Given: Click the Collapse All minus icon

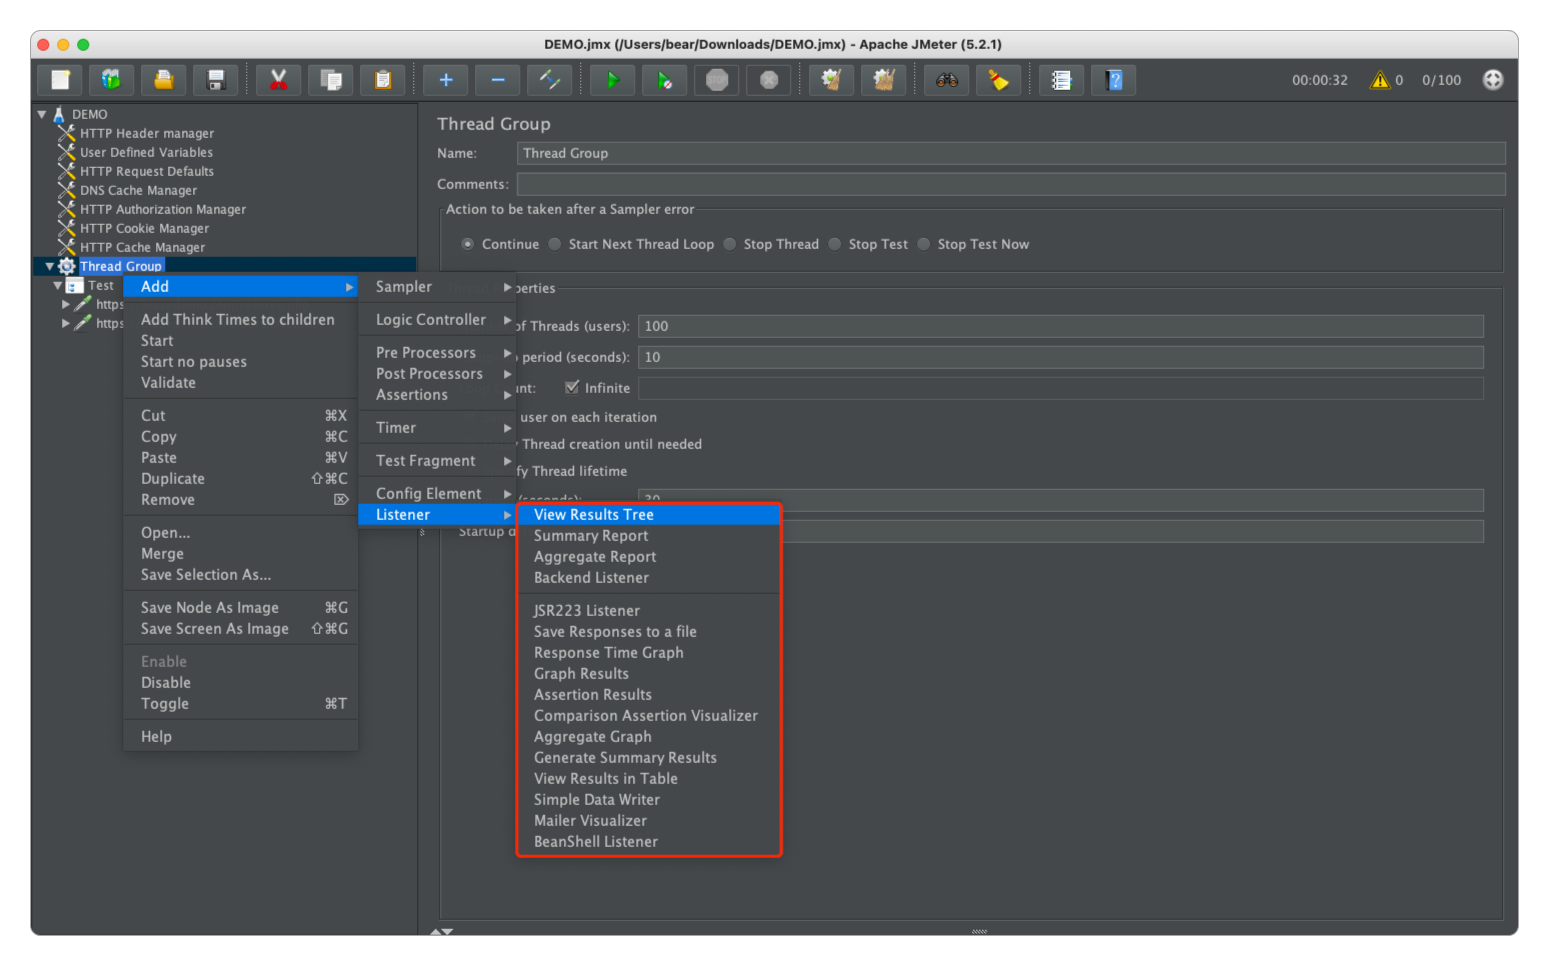Looking at the screenshot, I should coord(498,80).
